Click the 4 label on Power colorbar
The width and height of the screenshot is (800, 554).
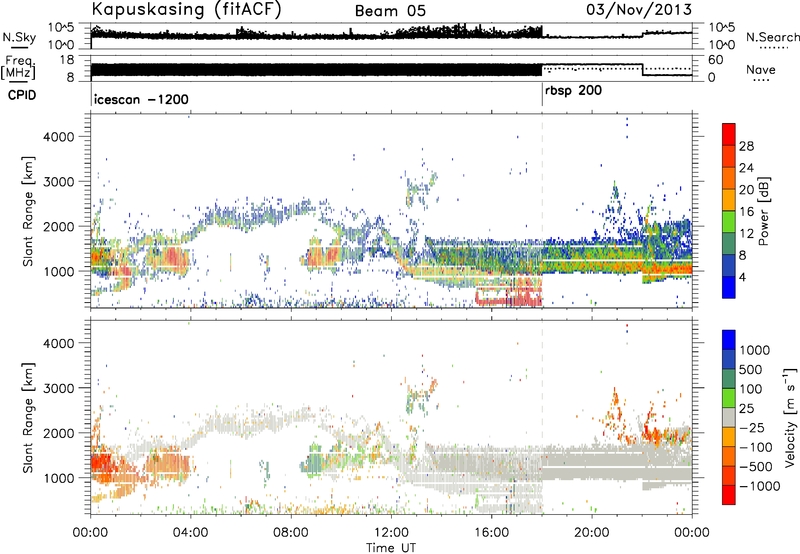coord(743,278)
